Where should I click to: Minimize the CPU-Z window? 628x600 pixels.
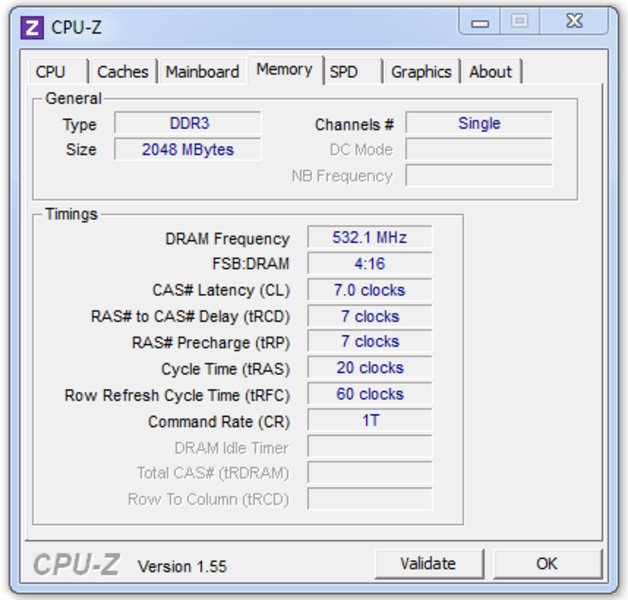(x=480, y=22)
